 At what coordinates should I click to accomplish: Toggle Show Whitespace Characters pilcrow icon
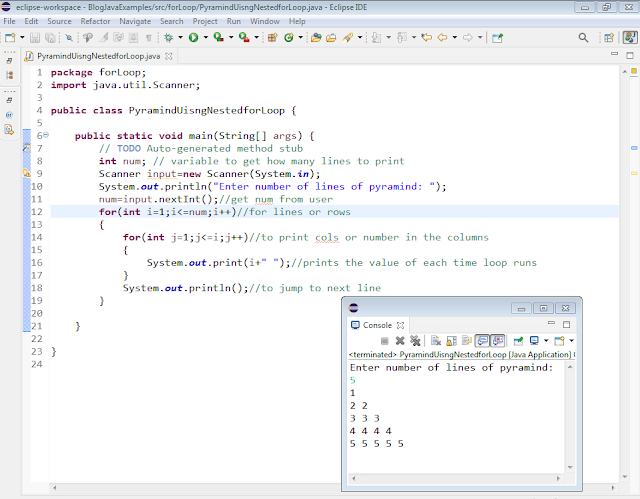coord(149,38)
